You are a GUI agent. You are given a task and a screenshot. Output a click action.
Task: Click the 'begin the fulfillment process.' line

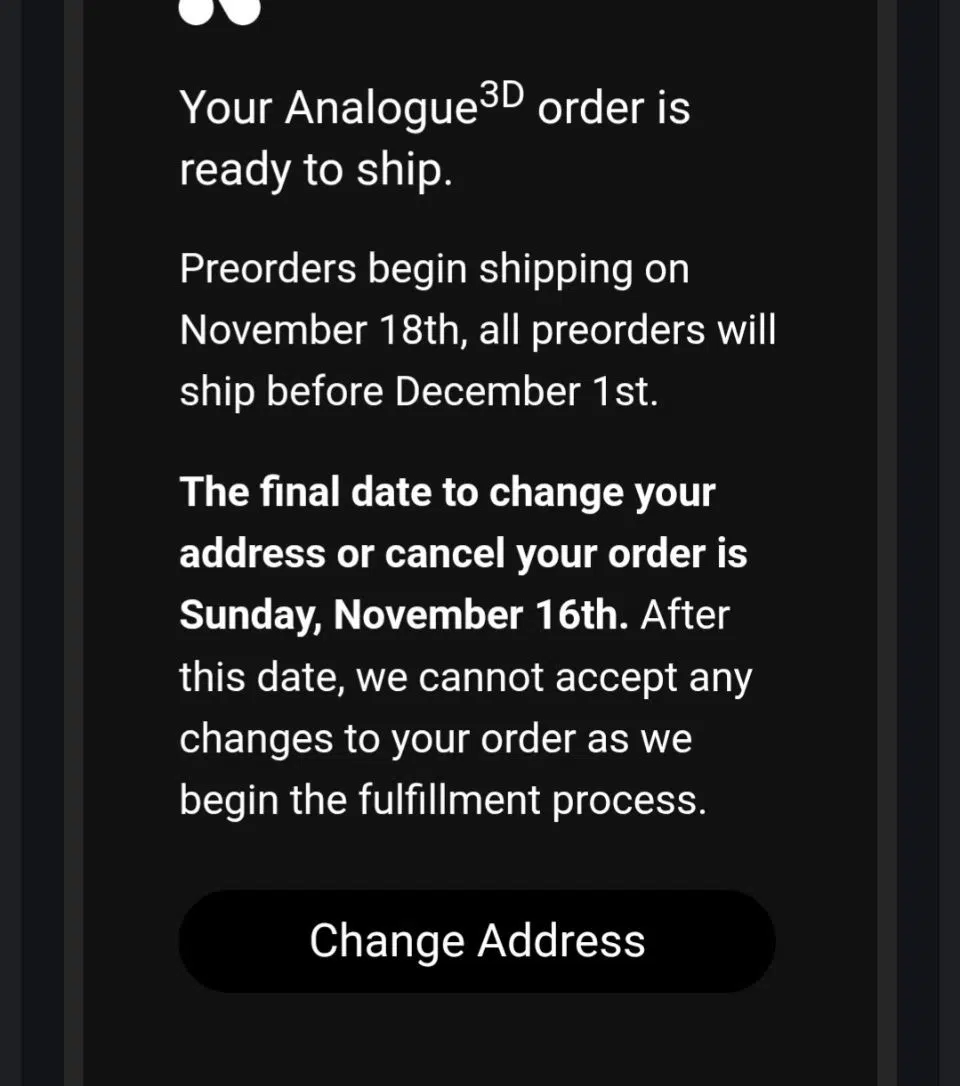[x=442, y=800]
